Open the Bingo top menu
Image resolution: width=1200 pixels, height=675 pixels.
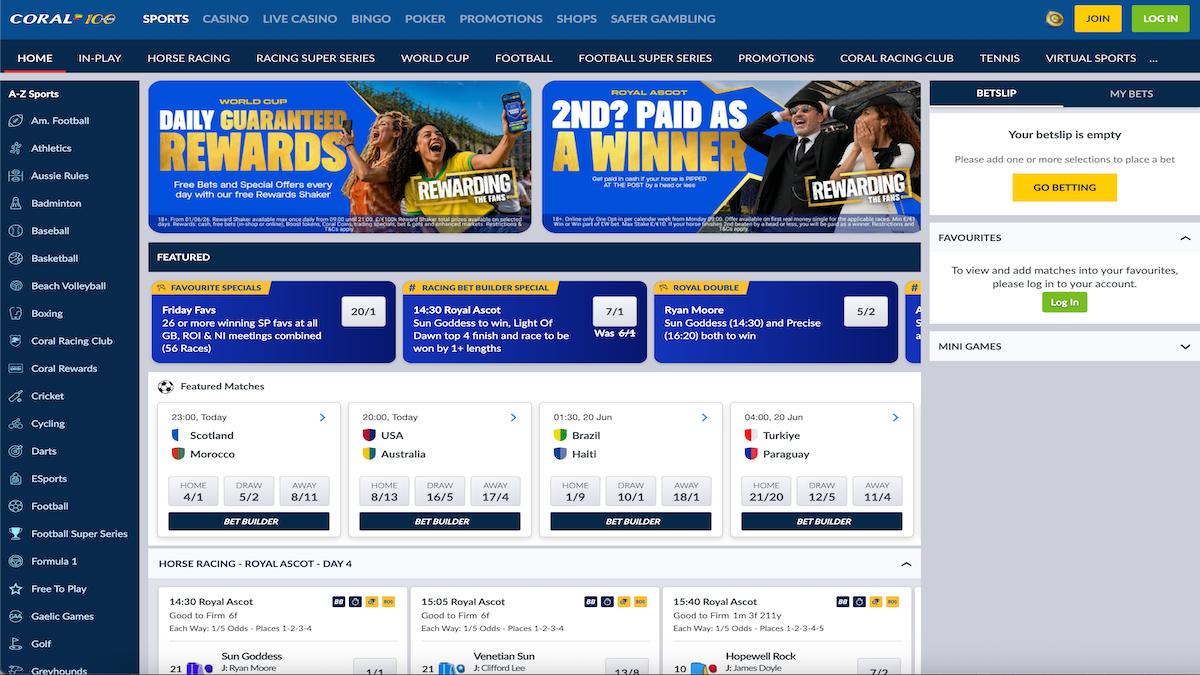pyautogui.click(x=371, y=18)
